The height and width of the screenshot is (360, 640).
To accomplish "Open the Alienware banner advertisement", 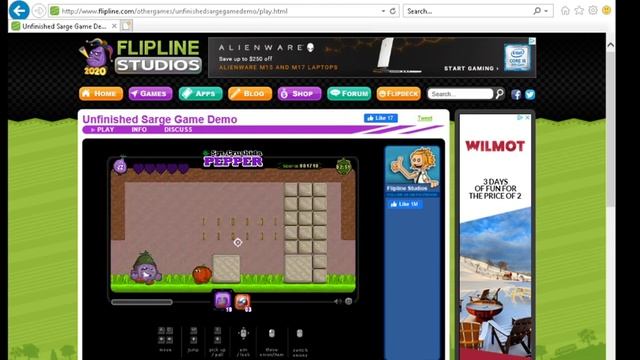I will (372, 58).
